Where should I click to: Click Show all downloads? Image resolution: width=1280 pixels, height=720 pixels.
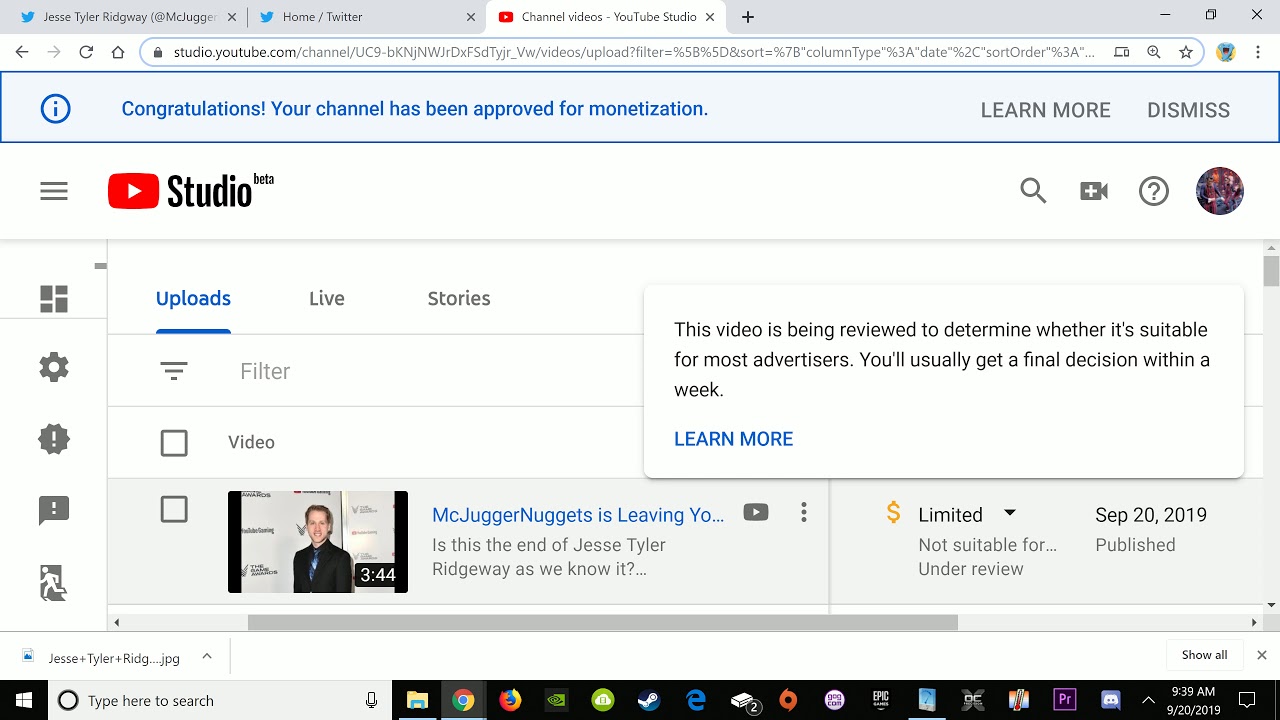pyautogui.click(x=1204, y=655)
